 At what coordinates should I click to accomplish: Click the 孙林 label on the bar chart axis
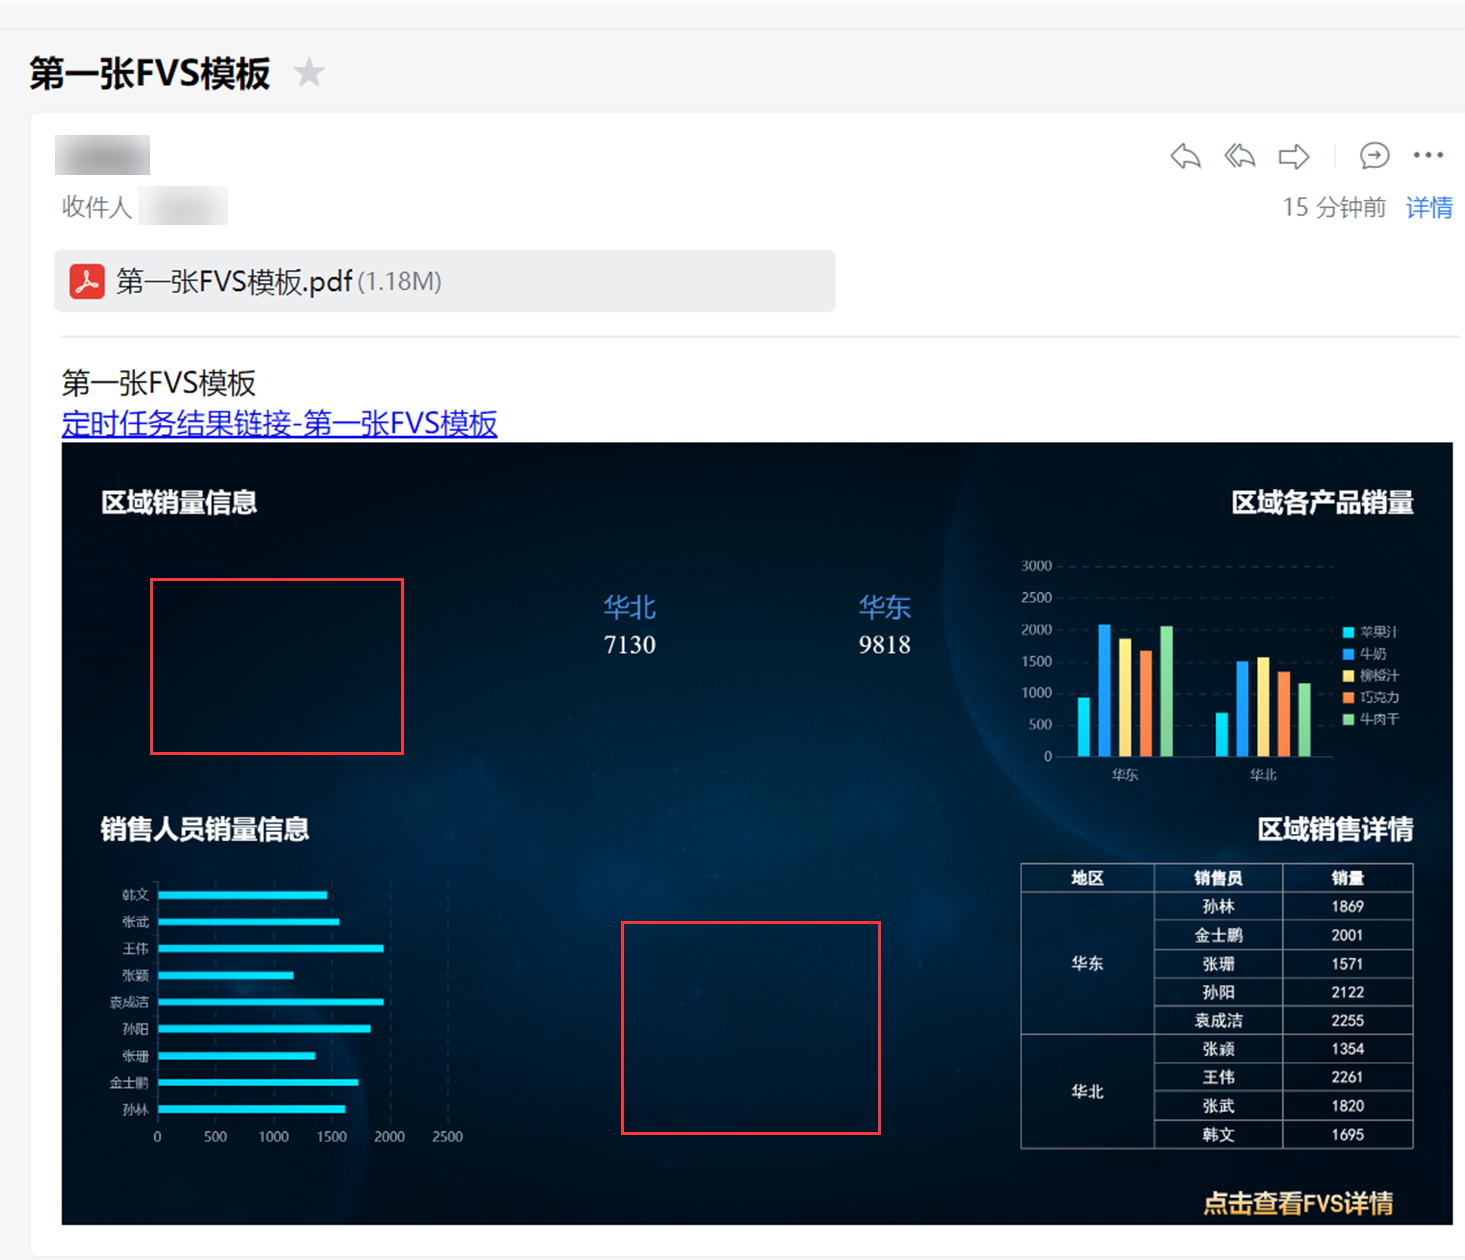tap(135, 1109)
